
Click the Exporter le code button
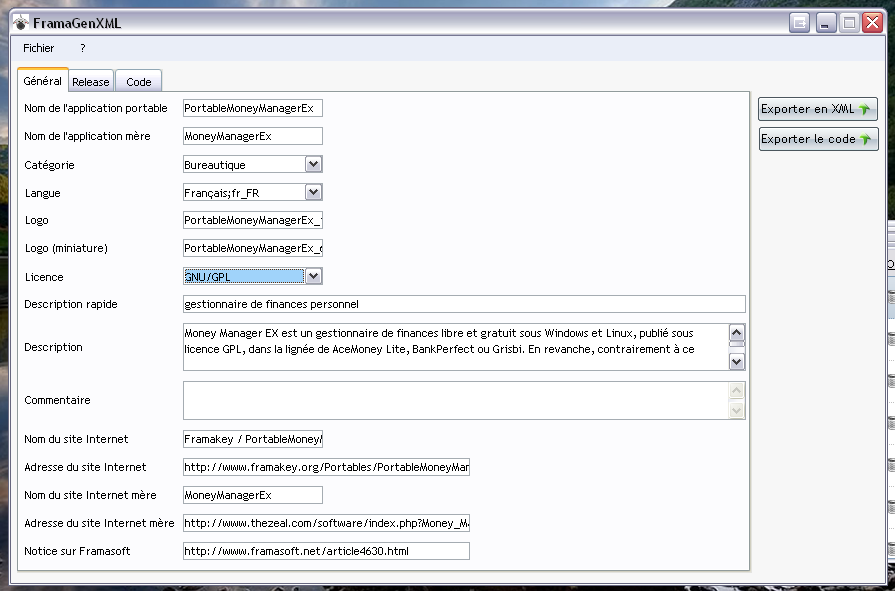818,139
